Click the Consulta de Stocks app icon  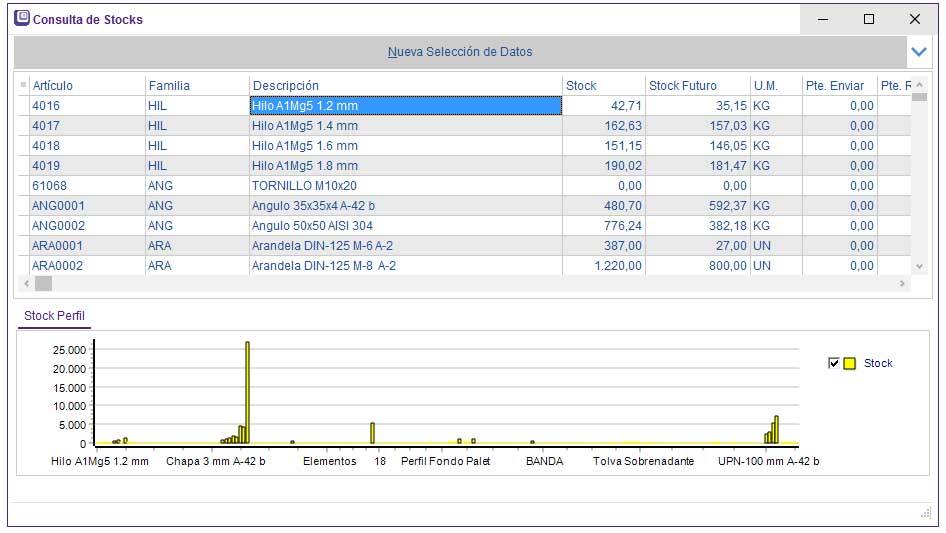point(21,18)
